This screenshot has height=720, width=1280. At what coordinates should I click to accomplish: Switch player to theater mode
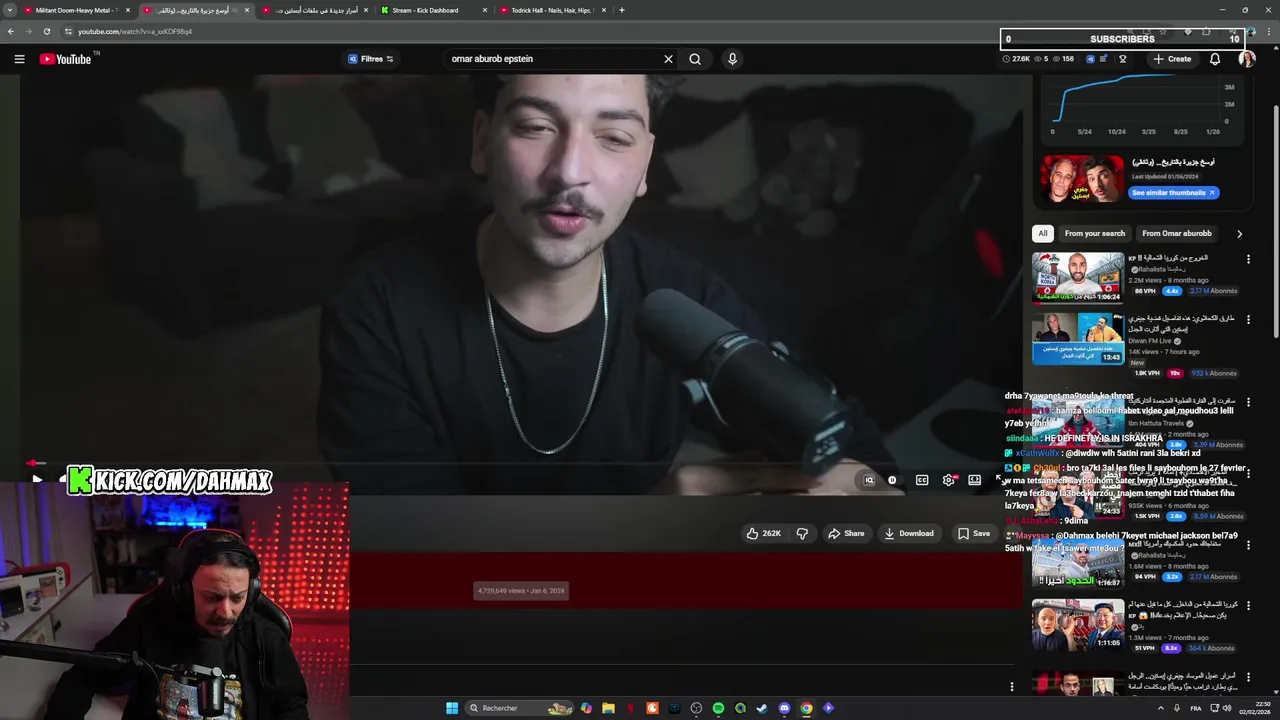974,480
